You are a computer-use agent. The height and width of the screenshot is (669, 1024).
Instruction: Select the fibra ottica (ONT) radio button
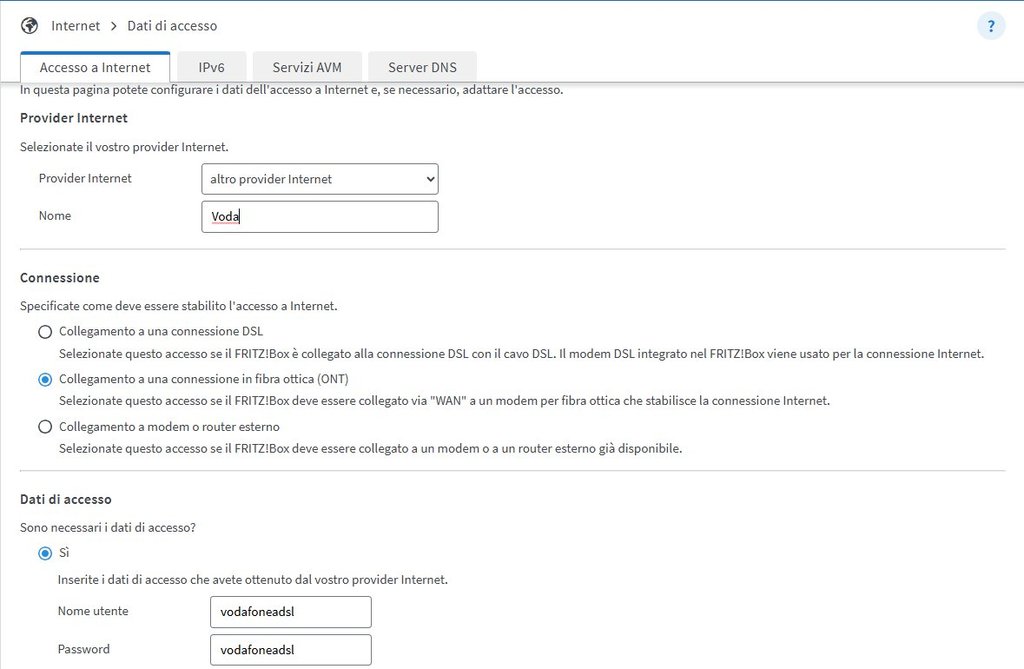(45, 379)
